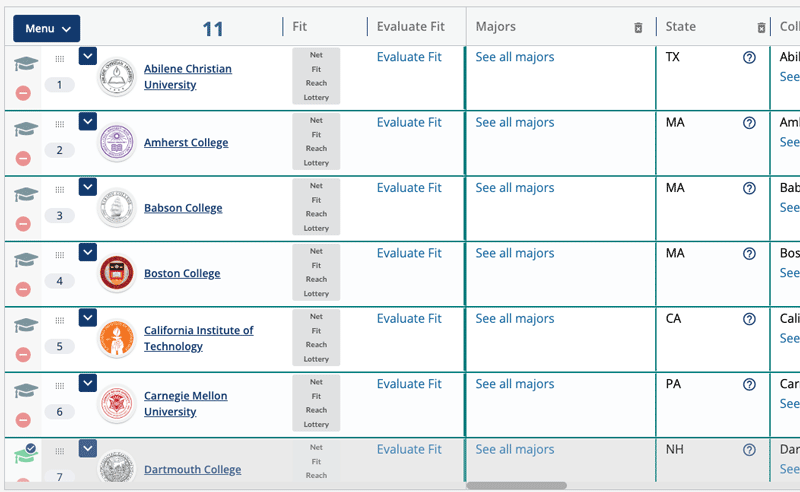
Task: Open state help icon for PA row
Action: 749,384
